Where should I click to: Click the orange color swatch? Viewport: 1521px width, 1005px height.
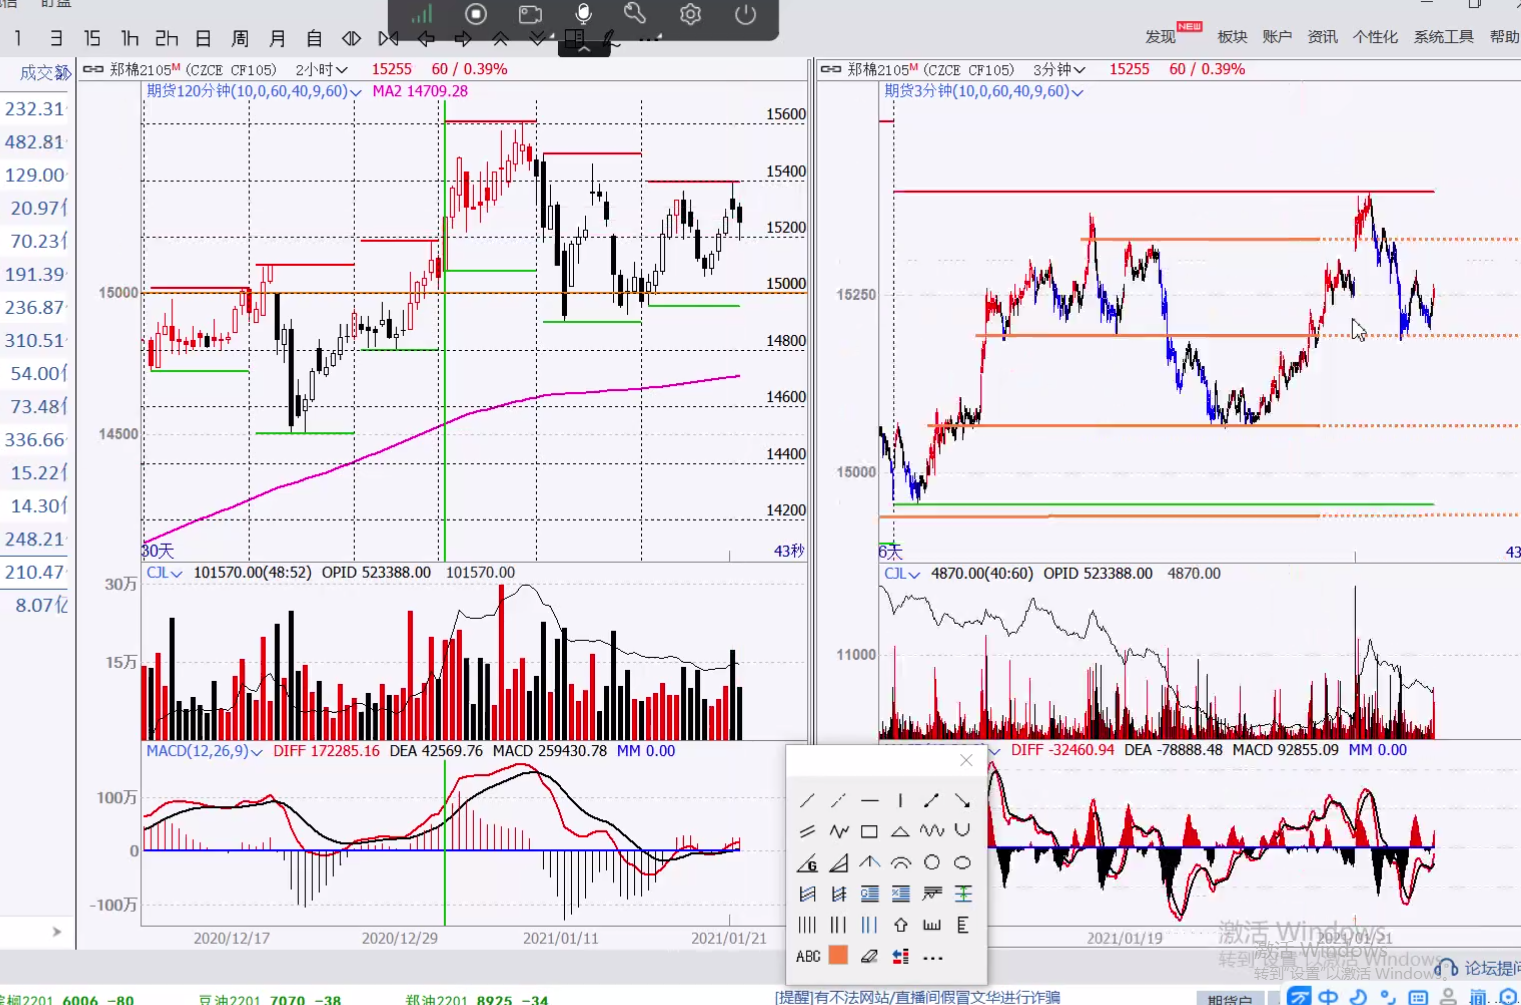click(x=838, y=956)
